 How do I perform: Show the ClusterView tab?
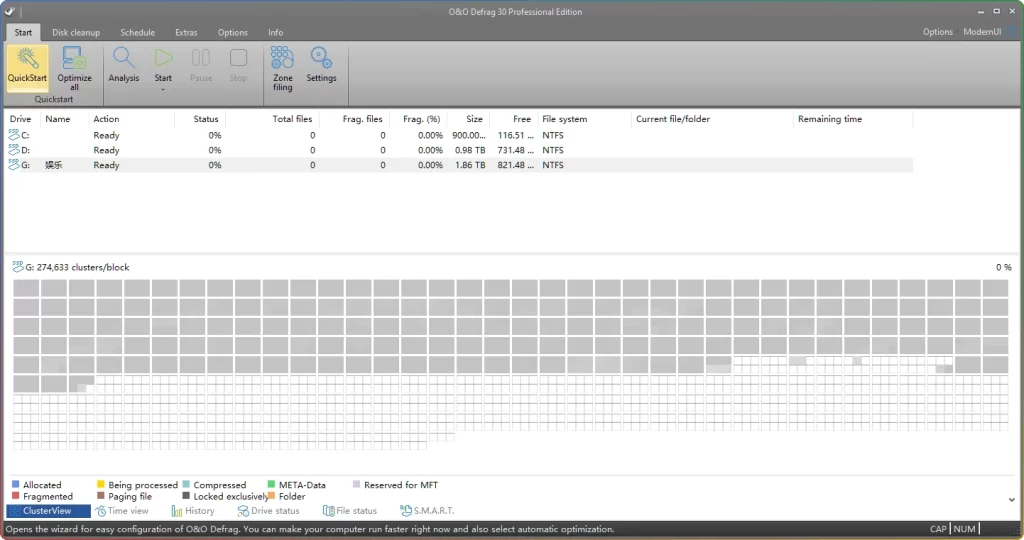(48, 511)
